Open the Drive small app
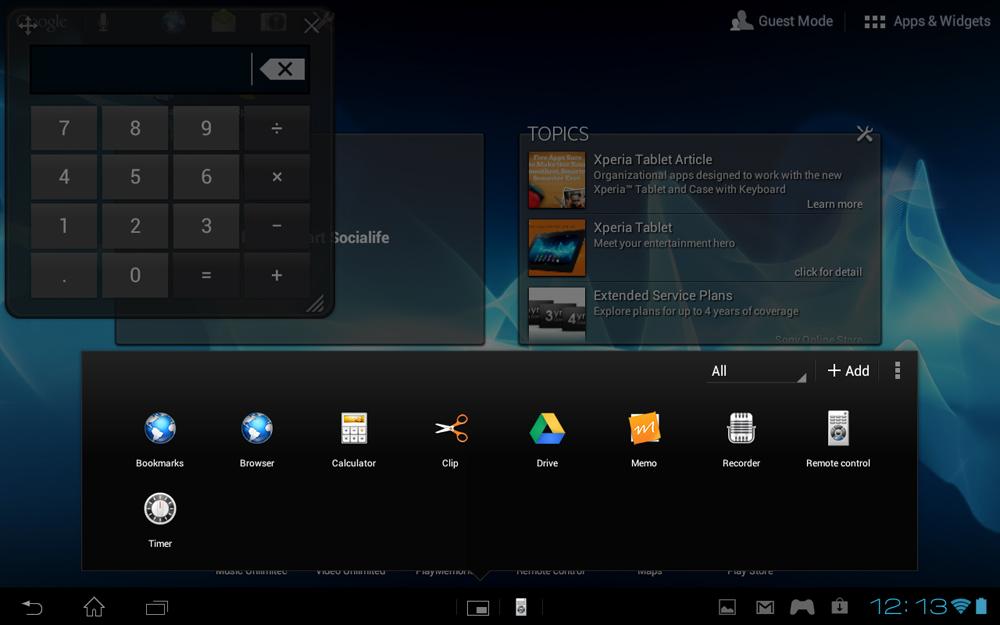This screenshot has width=1000, height=625. coord(547,439)
